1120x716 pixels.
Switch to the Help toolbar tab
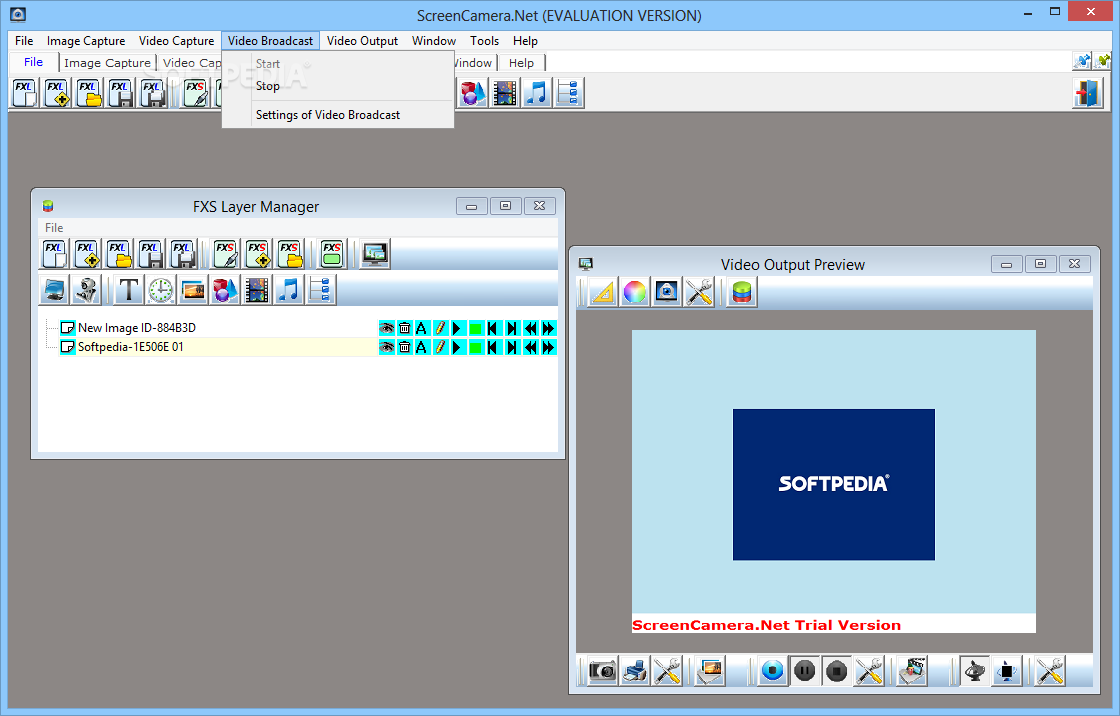pos(521,63)
